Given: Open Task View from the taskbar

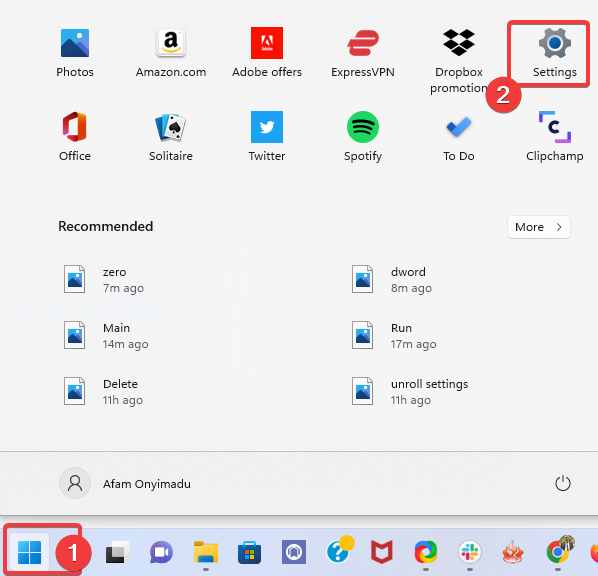Looking at the screenshot, I should click(117, 552).
